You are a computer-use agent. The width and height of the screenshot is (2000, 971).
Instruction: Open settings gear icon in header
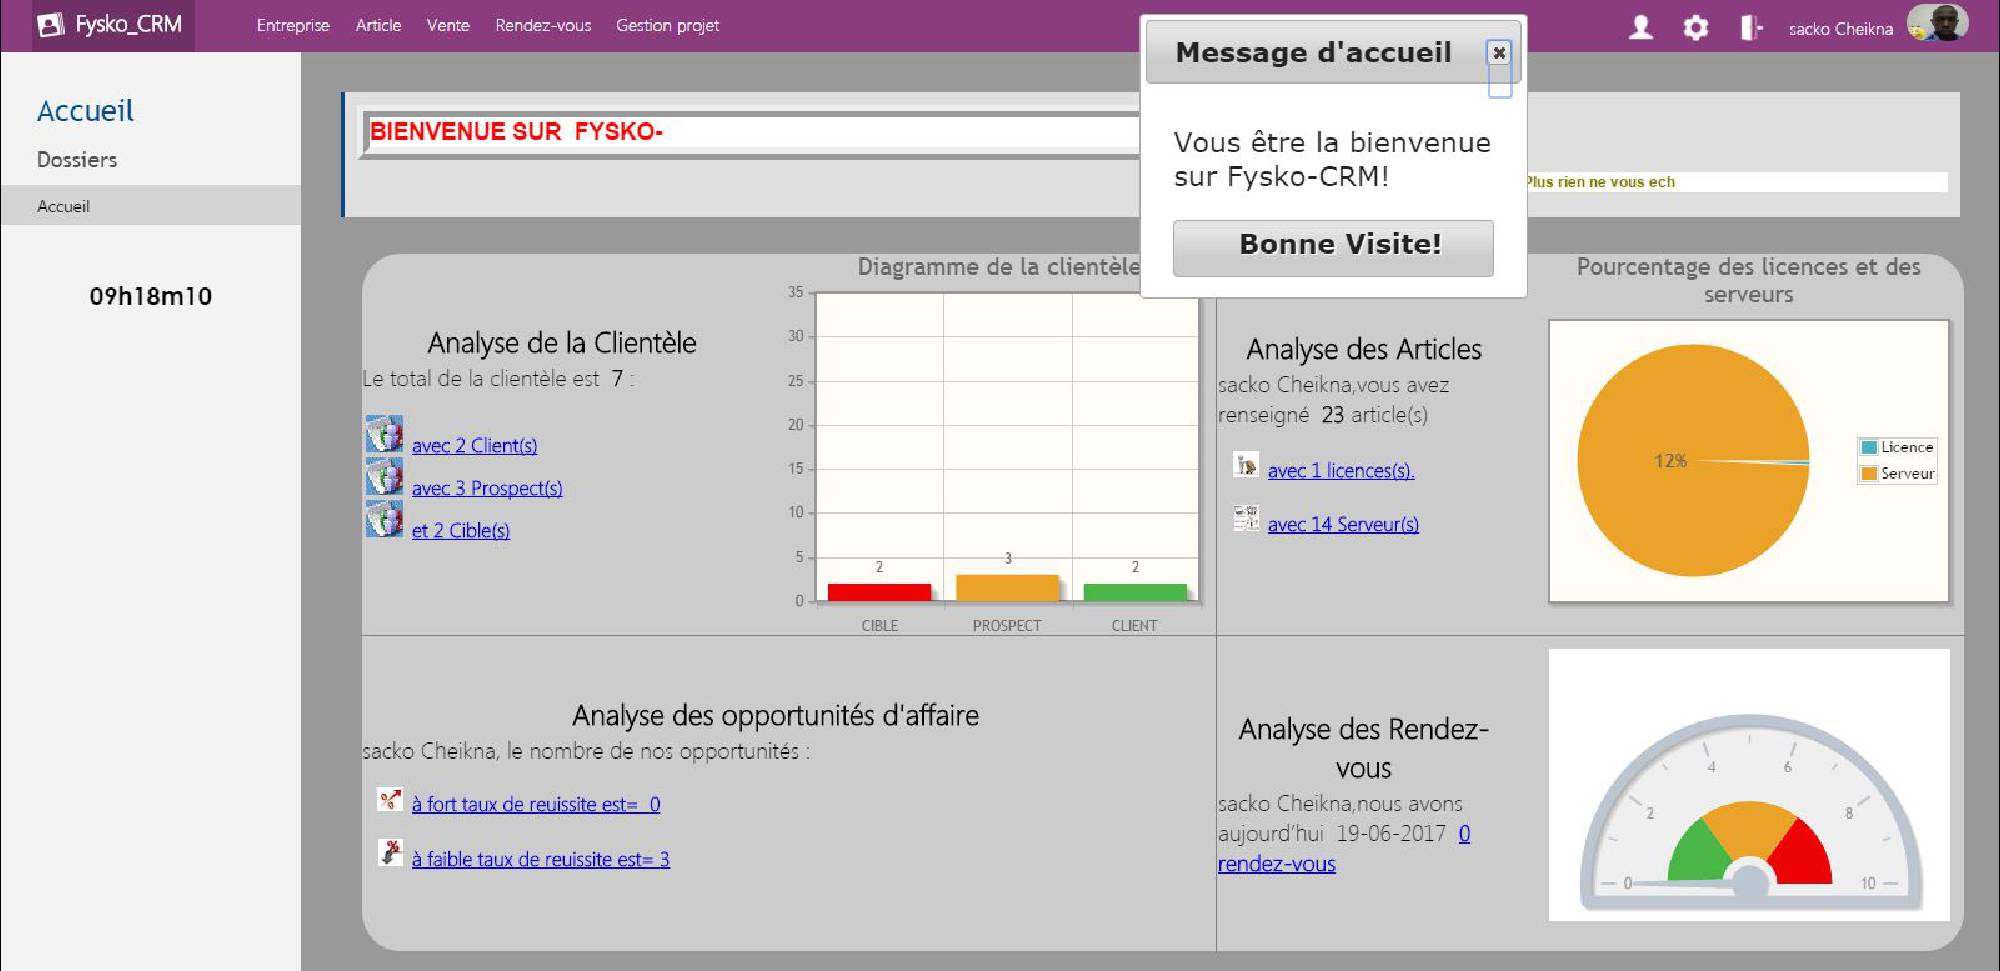click(1695, 28)
